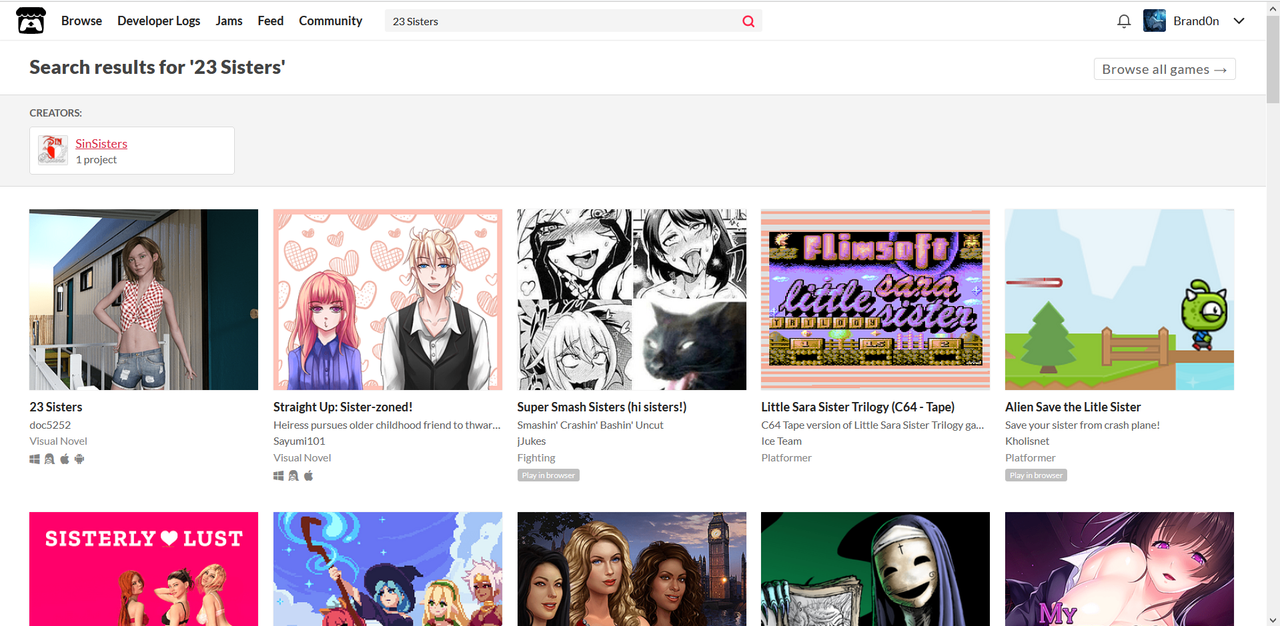Visit author Sayumi101's page
Screen dimensions: 1280x626
click(299, 441)
